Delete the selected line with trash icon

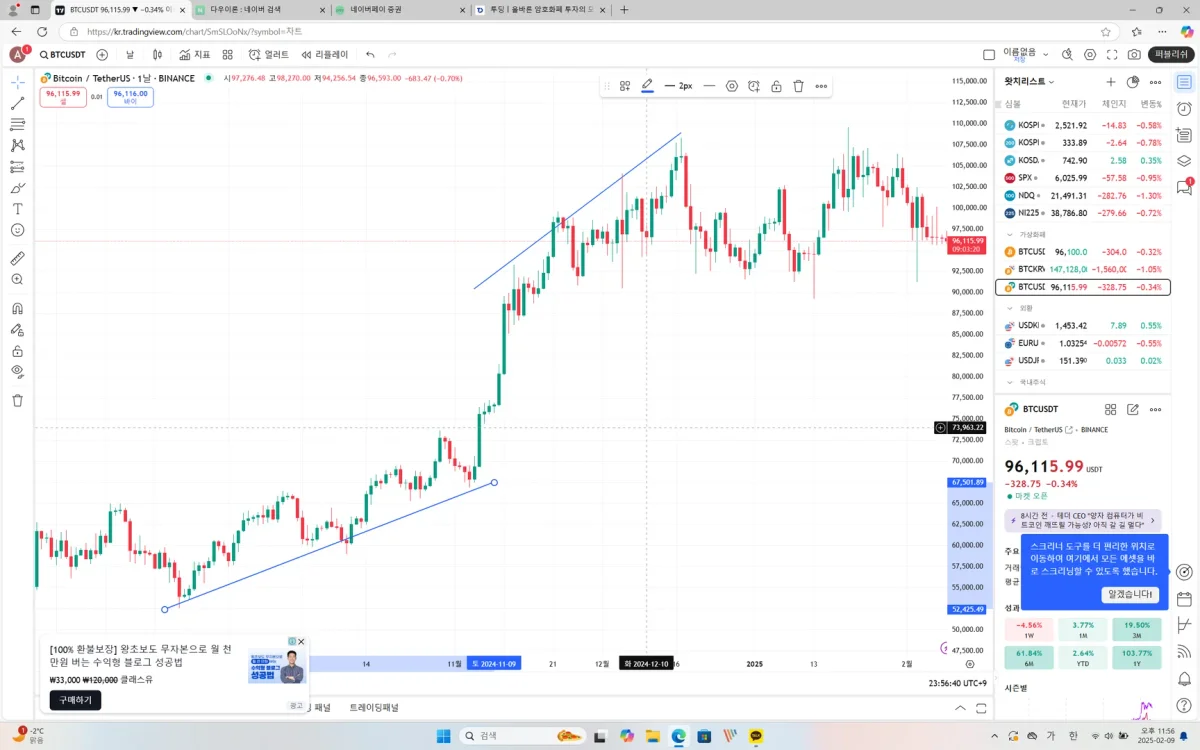click(x=798, y=86)
